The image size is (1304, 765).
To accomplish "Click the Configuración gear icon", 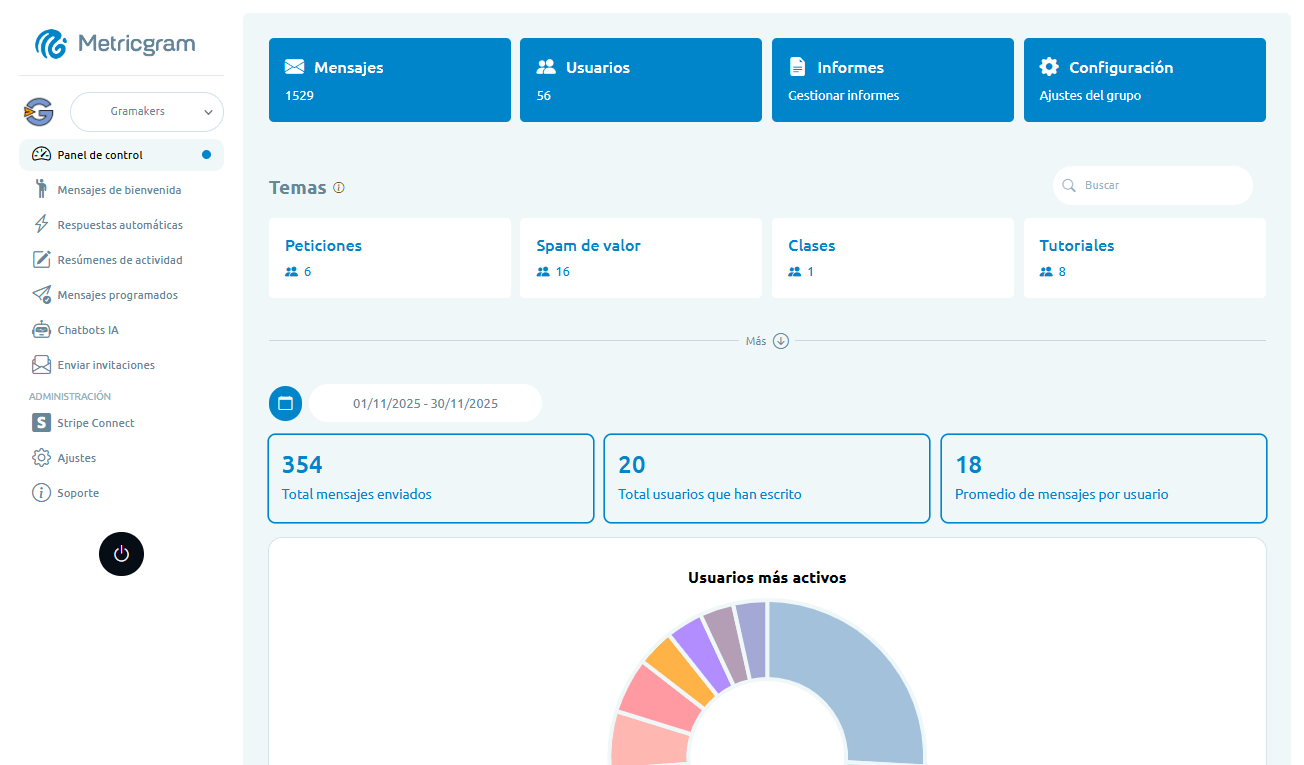I will pos(1048,66).
